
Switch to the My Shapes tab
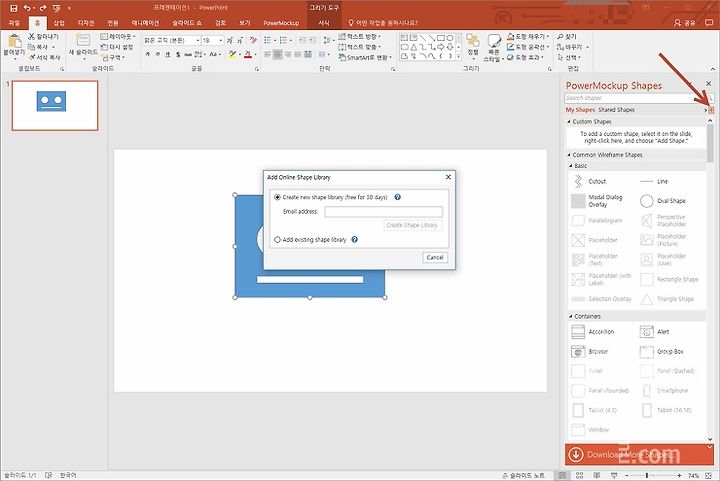tap(580, 110)
